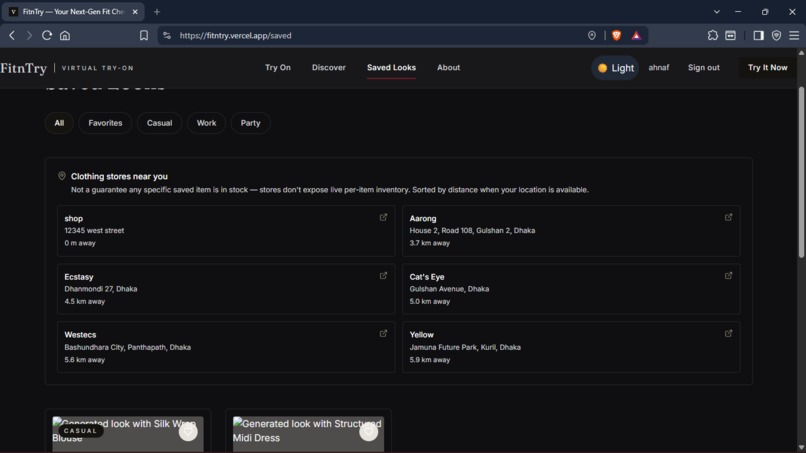Toggle the Light theme switch

(x=615, y=68)
